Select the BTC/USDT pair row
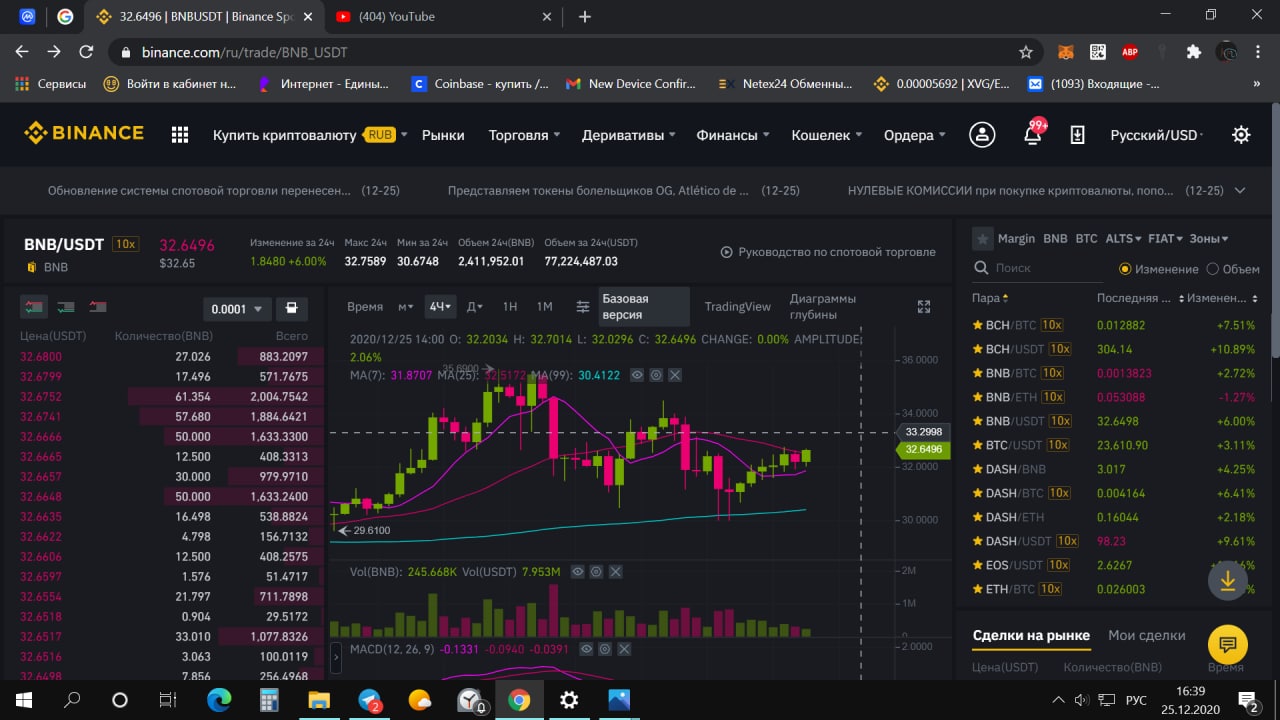 1116,445
